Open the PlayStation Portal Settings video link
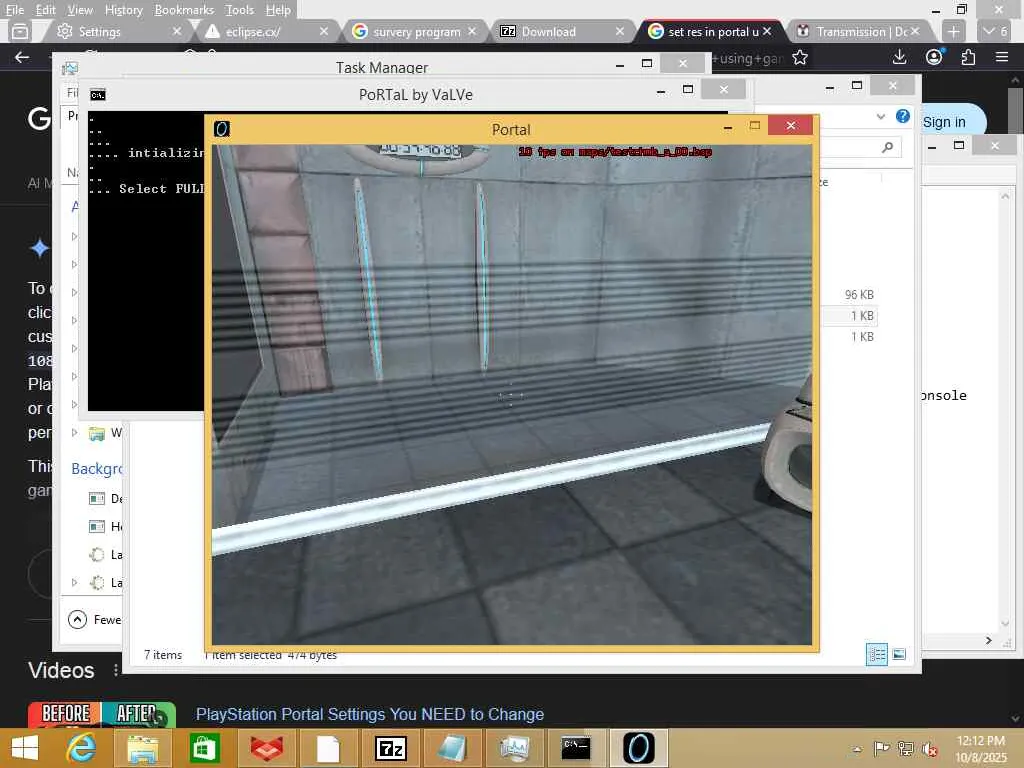 point(370,714)
